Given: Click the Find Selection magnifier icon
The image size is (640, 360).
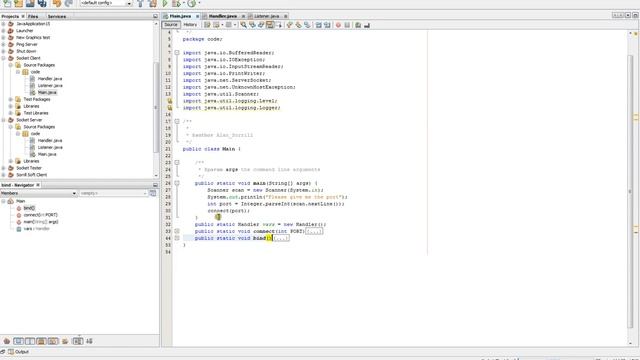Looking at the screenshot, I should (x=244, y=25).
